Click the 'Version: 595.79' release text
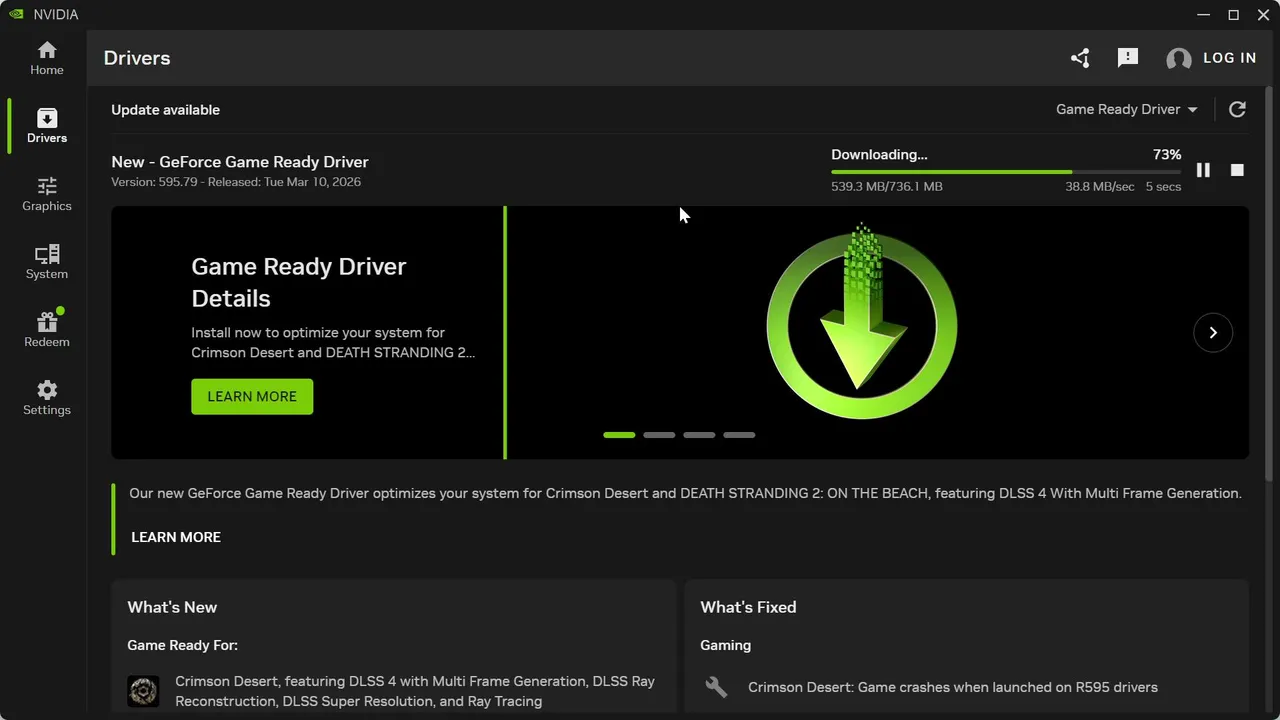Screen dimensions: 1280x720 click(x=236, y=182)
